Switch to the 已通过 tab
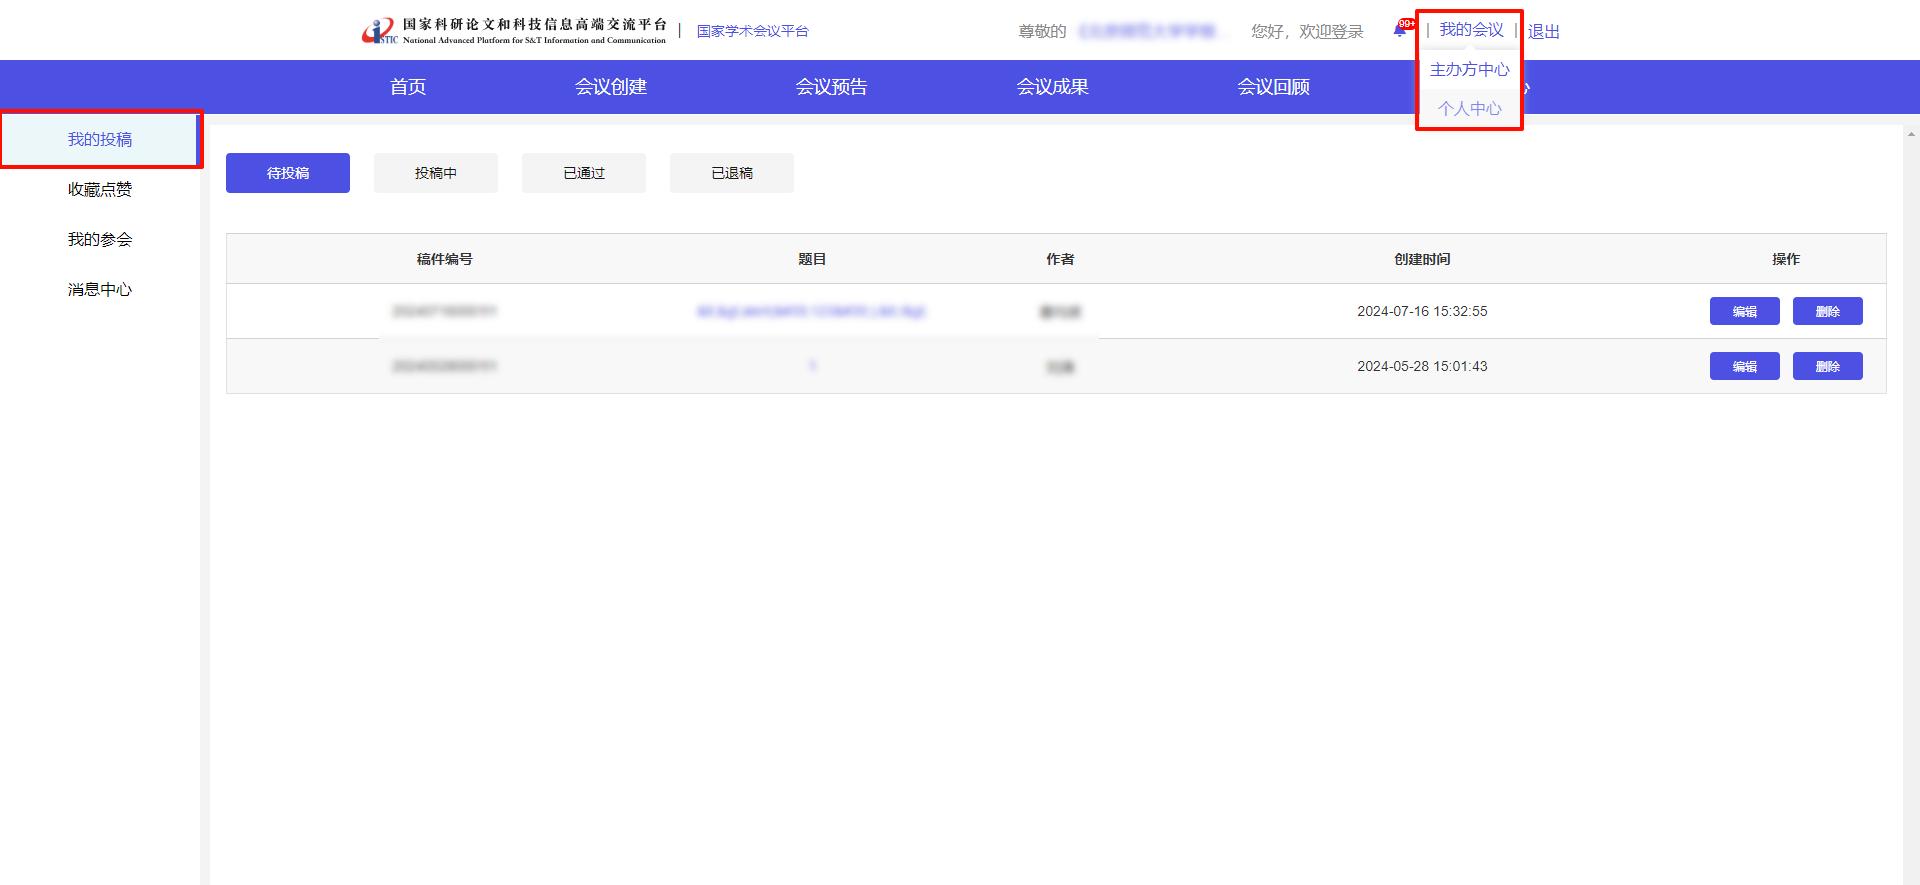The width and height of the screenshot is (1920, 885). pos(584,173)
